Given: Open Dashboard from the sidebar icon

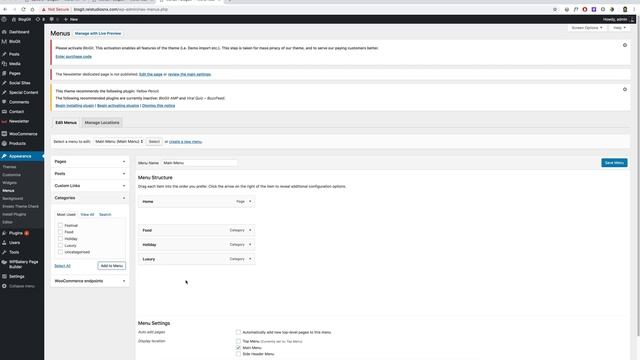Looking at the screenshot, I should click(x=4, y=32).
